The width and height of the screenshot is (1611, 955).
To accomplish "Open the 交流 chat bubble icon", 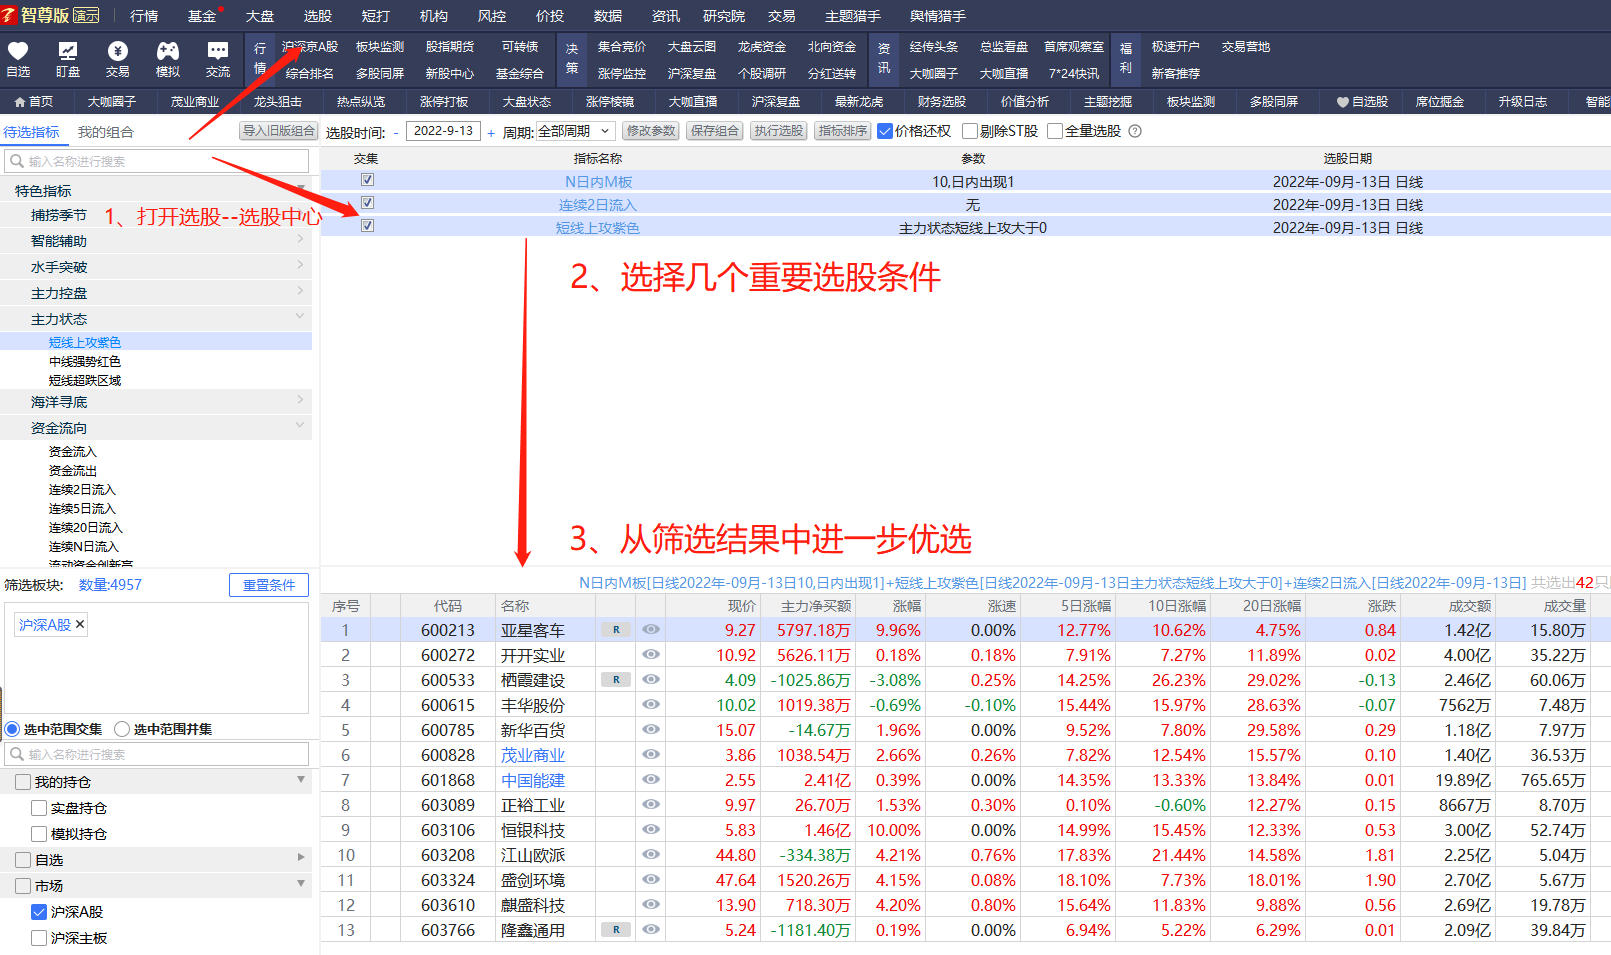I will [218, 50].
